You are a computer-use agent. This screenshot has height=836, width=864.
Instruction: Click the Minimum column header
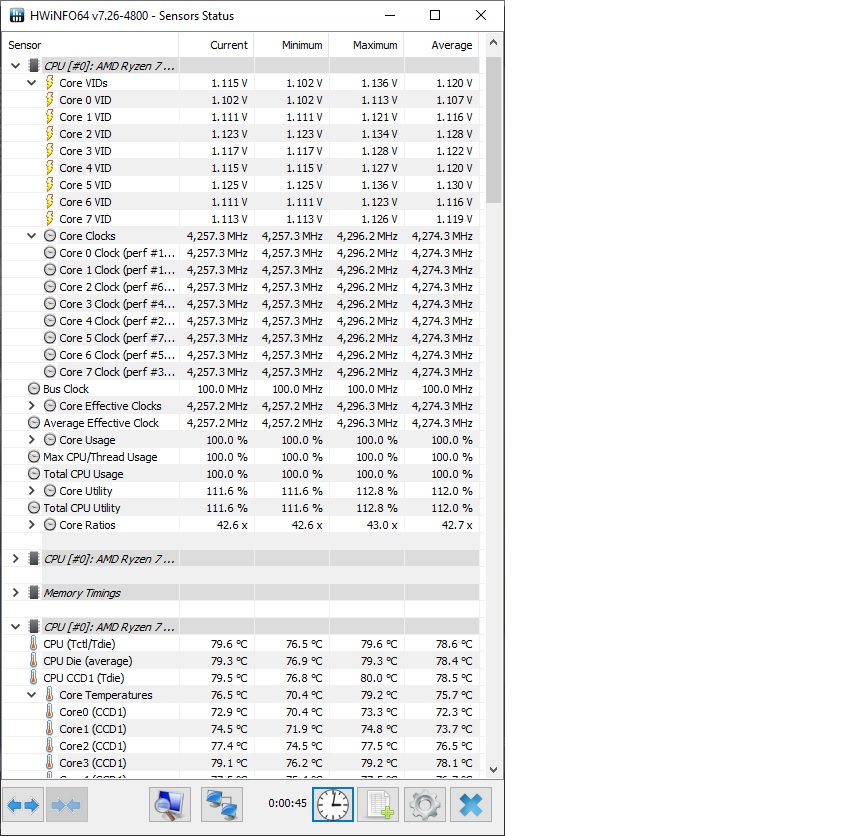point(291,45)
